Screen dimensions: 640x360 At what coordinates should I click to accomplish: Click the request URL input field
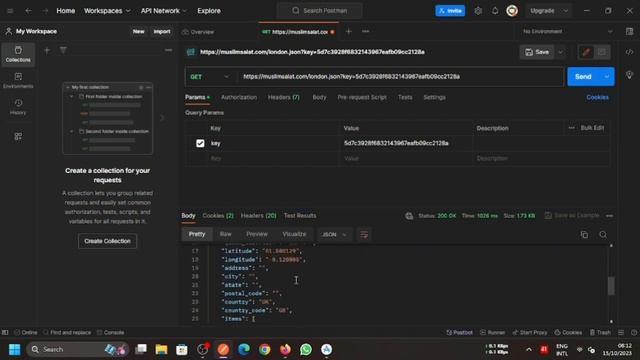coord(400,77)
